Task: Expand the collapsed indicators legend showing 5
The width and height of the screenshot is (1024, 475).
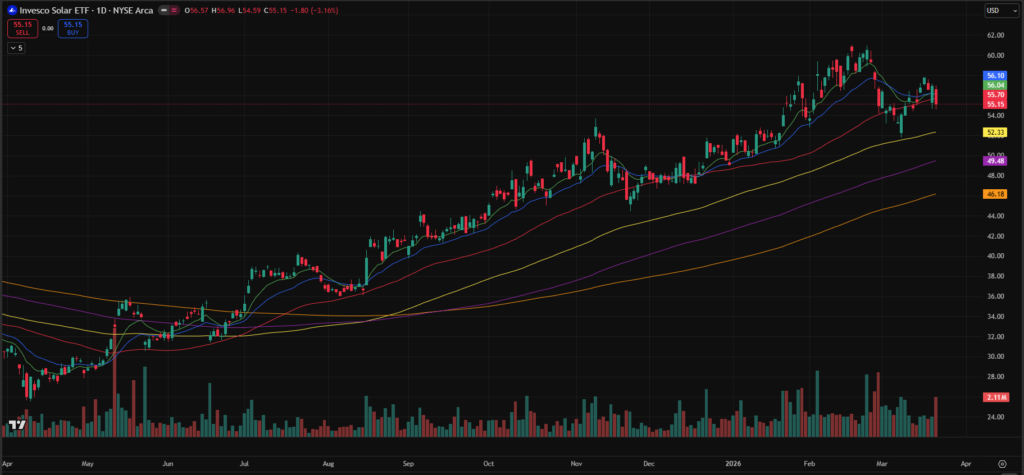Action: click(x=16, y=47)
